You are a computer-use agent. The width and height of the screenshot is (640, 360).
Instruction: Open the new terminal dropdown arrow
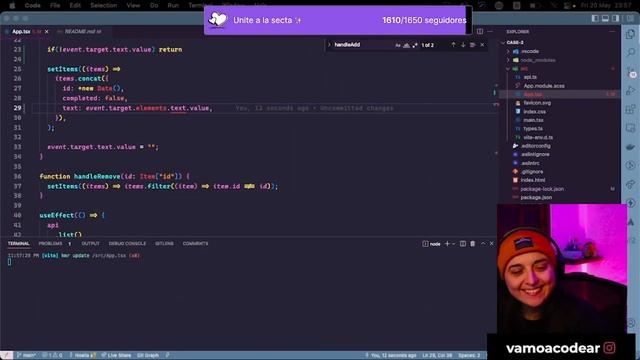point(453,244)
